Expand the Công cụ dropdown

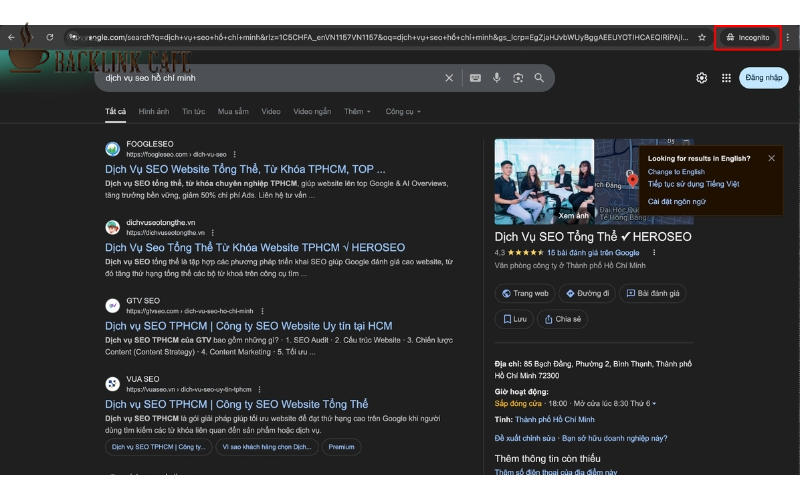403,111
